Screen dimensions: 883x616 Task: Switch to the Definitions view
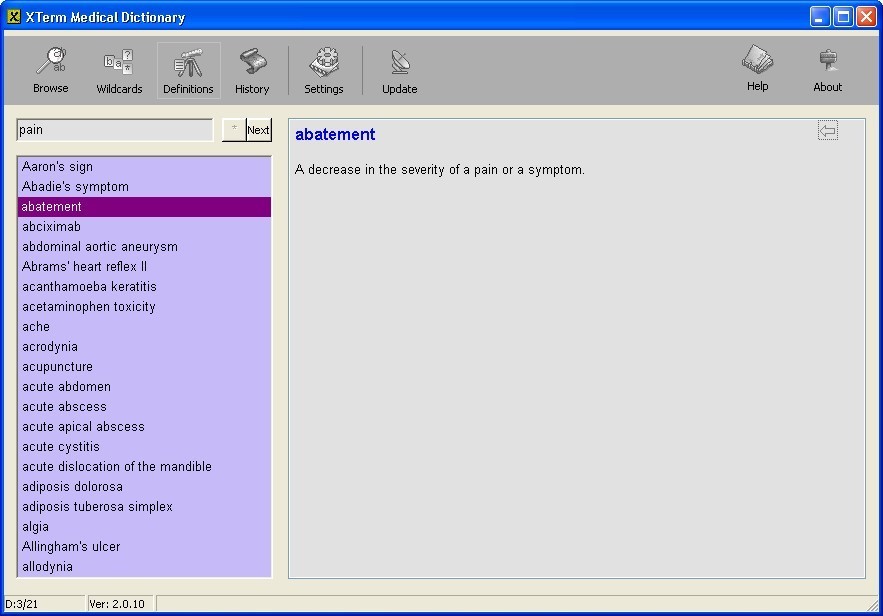[188, 68]
